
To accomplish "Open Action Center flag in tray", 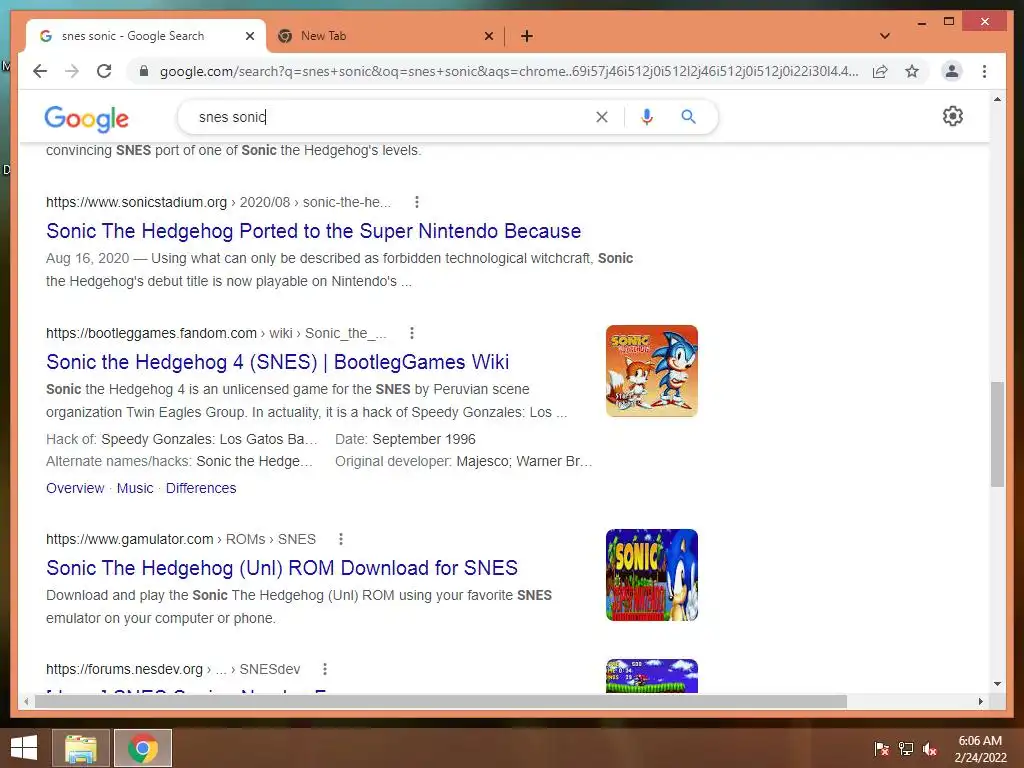I will (x=882, y=749).
